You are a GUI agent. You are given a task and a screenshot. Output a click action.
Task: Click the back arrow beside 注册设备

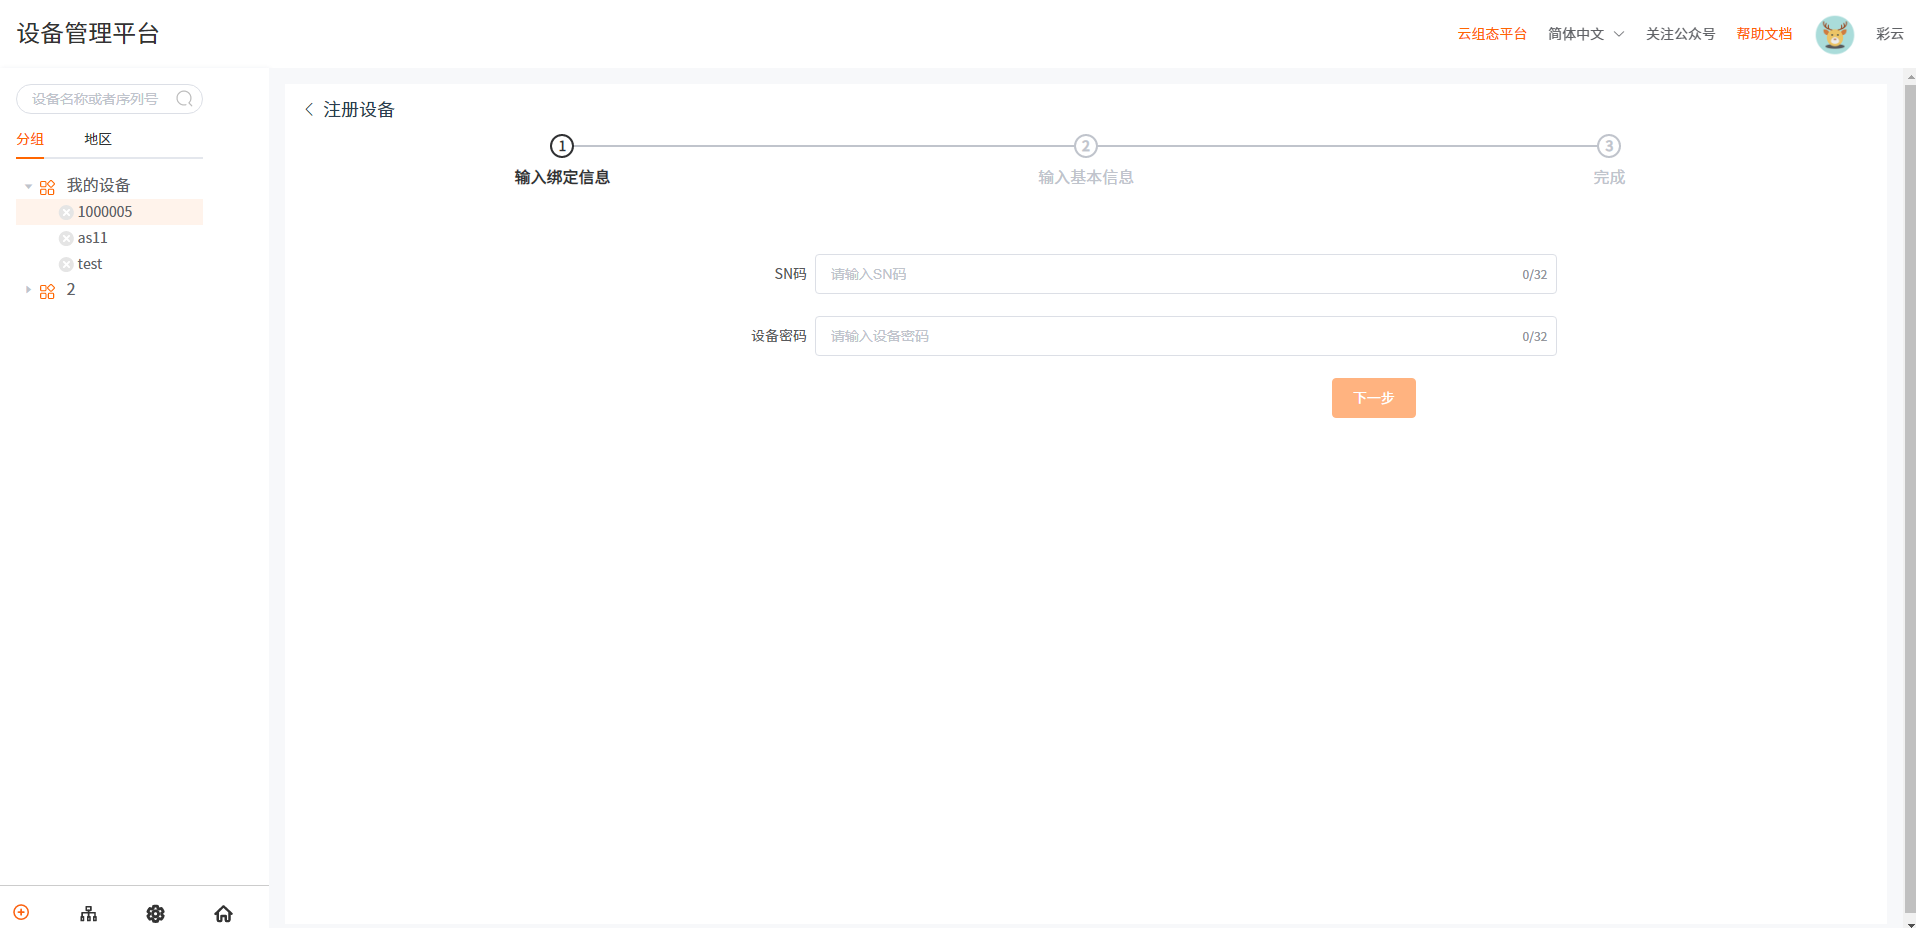309,109
